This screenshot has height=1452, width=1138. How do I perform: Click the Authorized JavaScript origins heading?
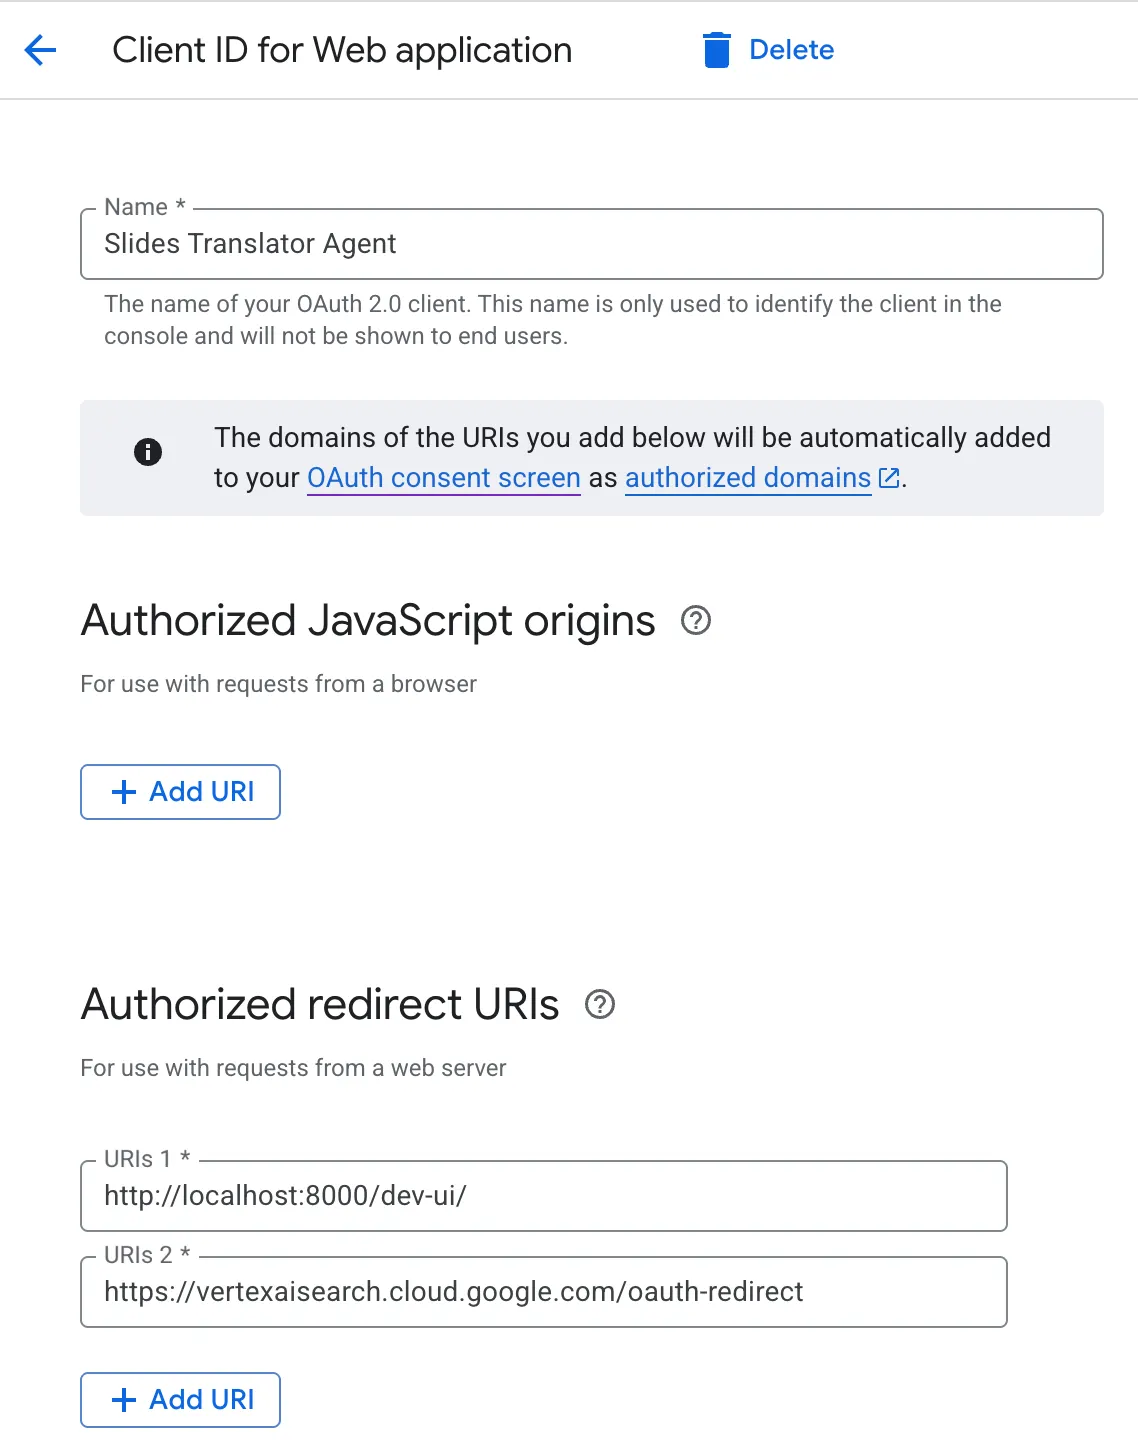368,621
